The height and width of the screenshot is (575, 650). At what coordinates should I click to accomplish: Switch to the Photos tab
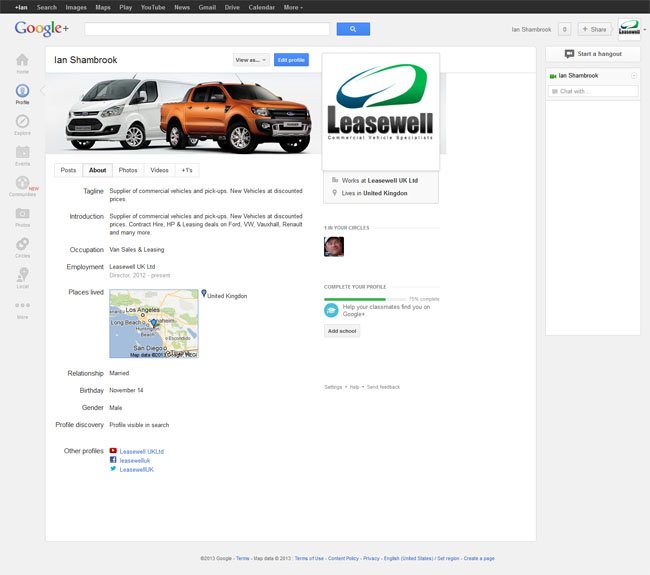(x=128, y=170)
